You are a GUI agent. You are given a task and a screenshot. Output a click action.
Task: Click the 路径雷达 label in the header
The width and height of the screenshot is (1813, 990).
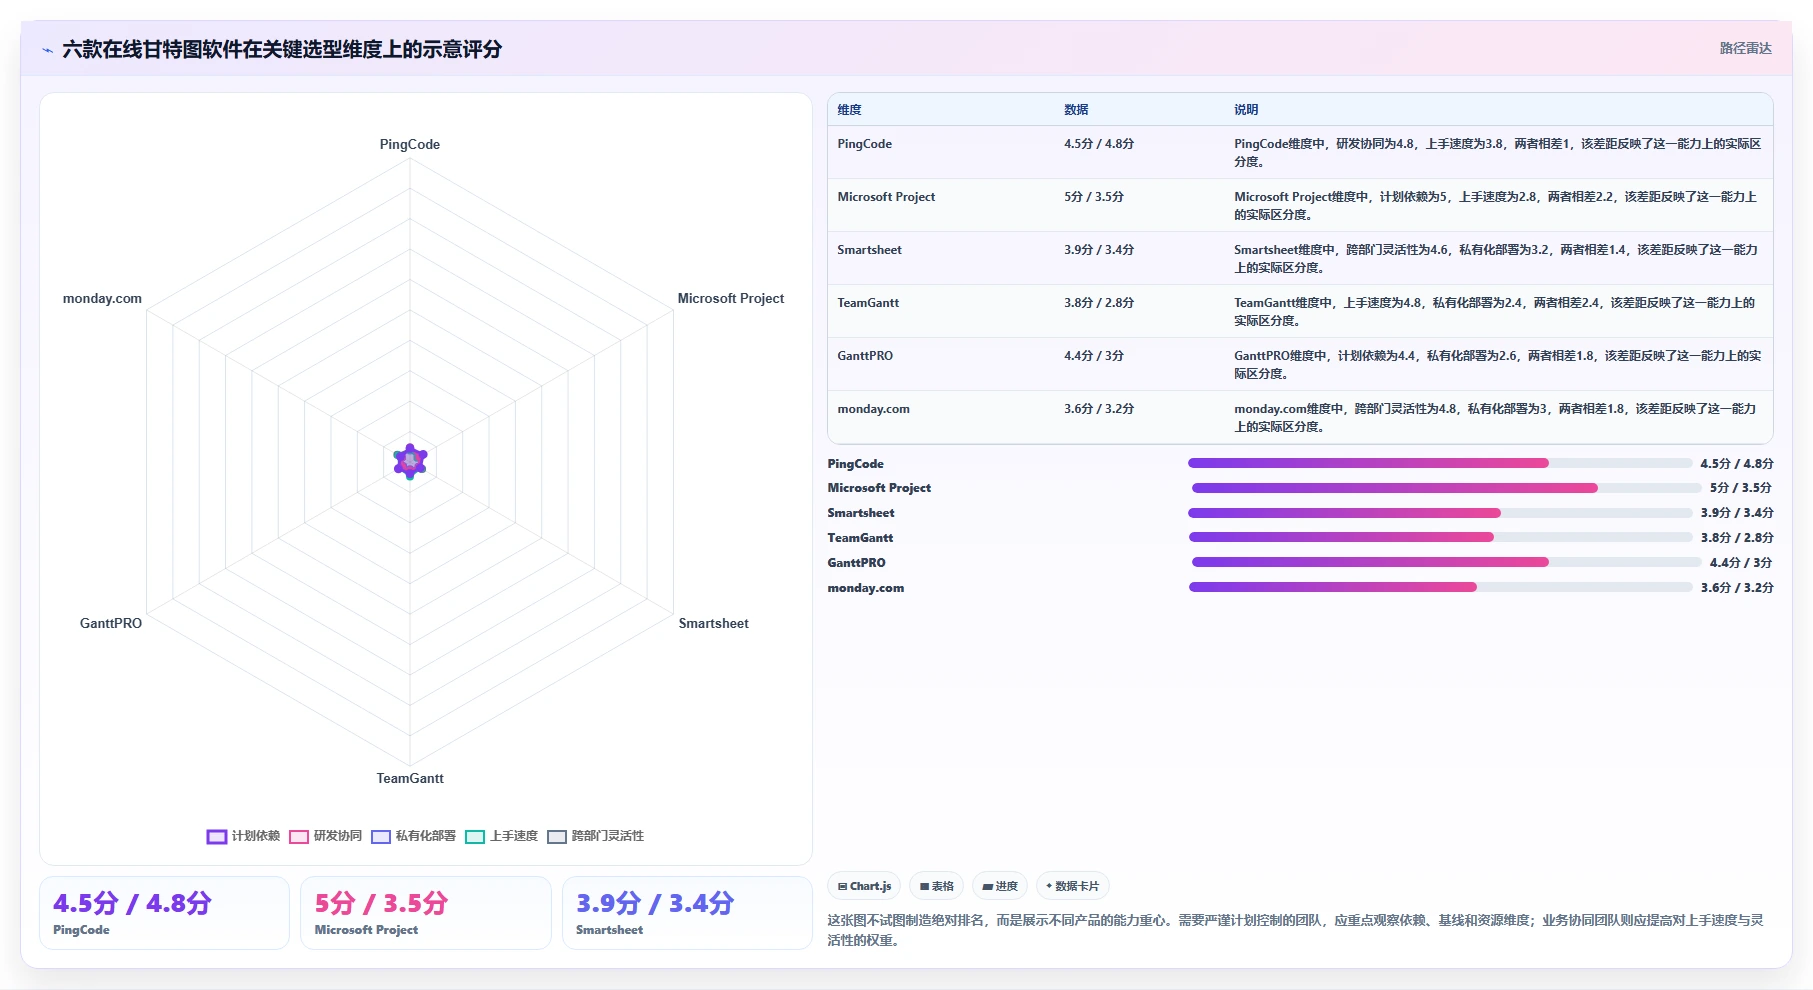coord(1745,48)
